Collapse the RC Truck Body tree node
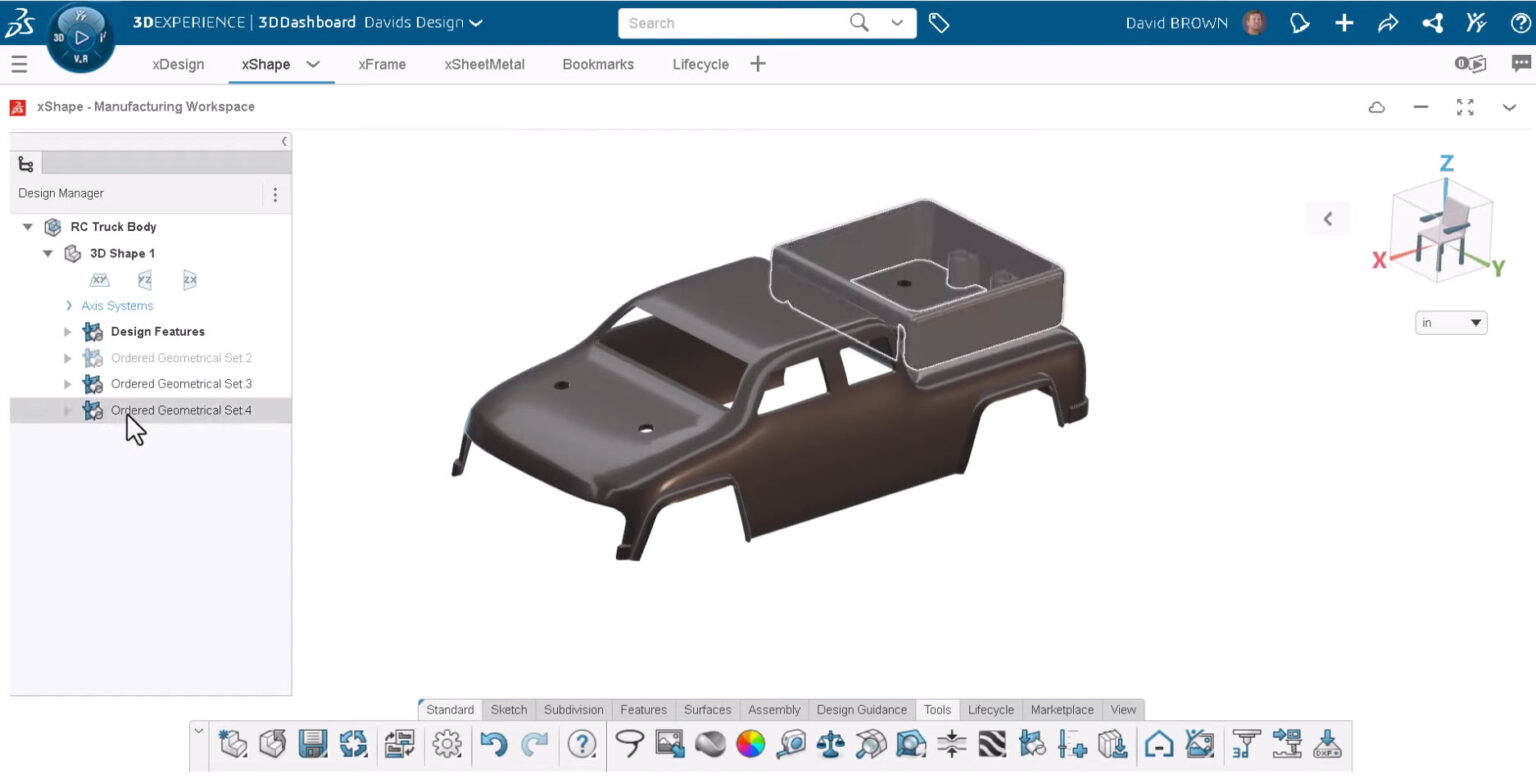Screen dimensions: 1536x779 tap(28, 227)
